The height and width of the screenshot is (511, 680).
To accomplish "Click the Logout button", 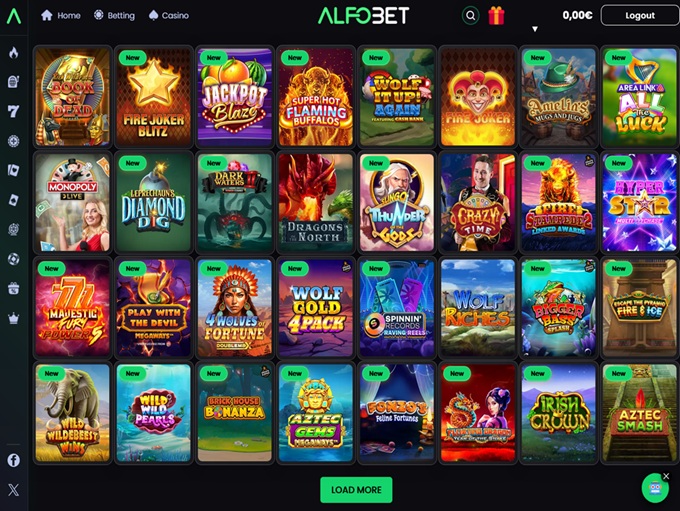I will (640, 16).
